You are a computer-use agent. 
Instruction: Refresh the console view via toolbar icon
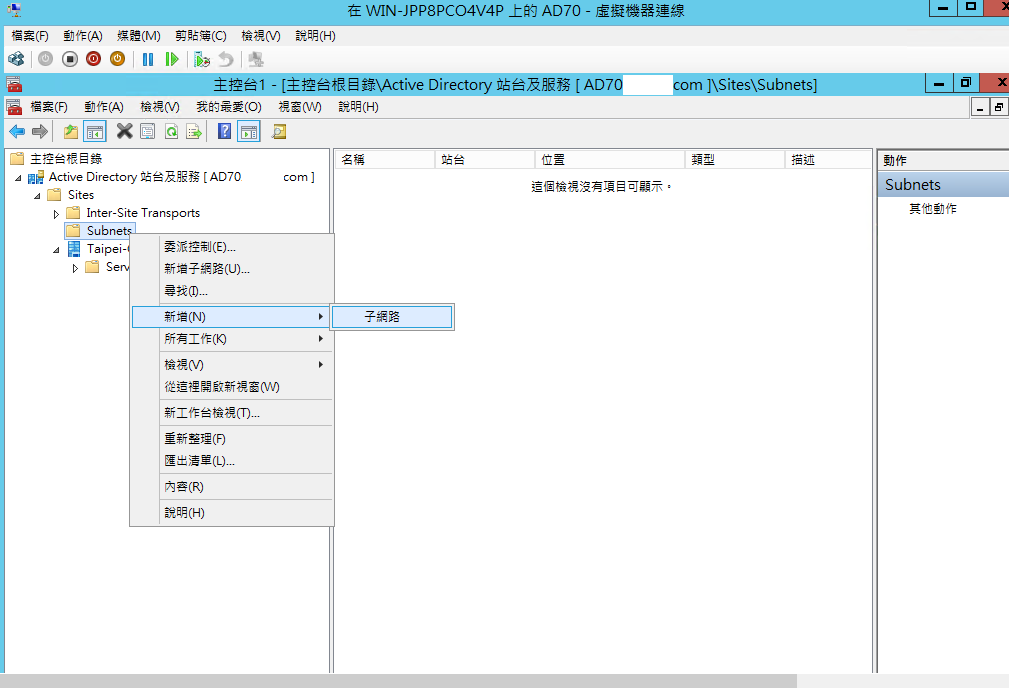click(x=171, y=132)
